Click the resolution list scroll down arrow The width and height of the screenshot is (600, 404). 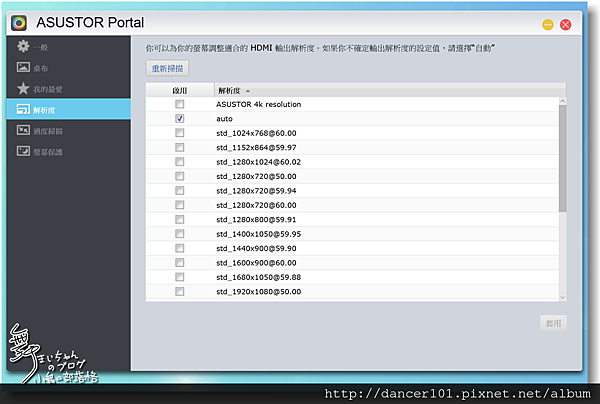coord(562,297)
